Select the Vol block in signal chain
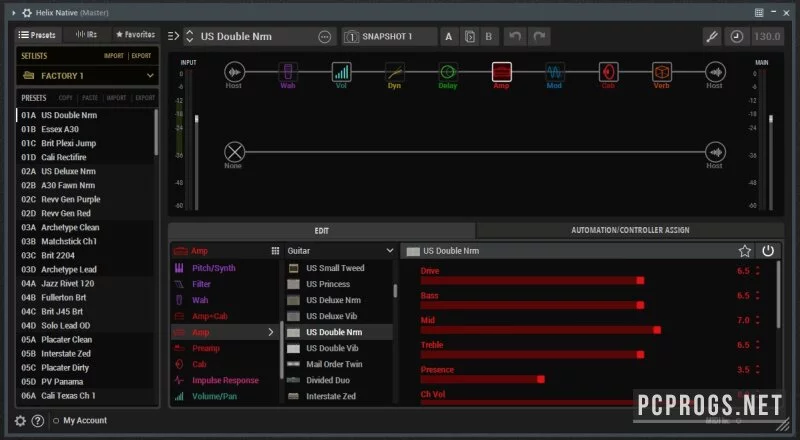This screenshot has width=800, height=440. pyautogui.click(x=341, y=72)
